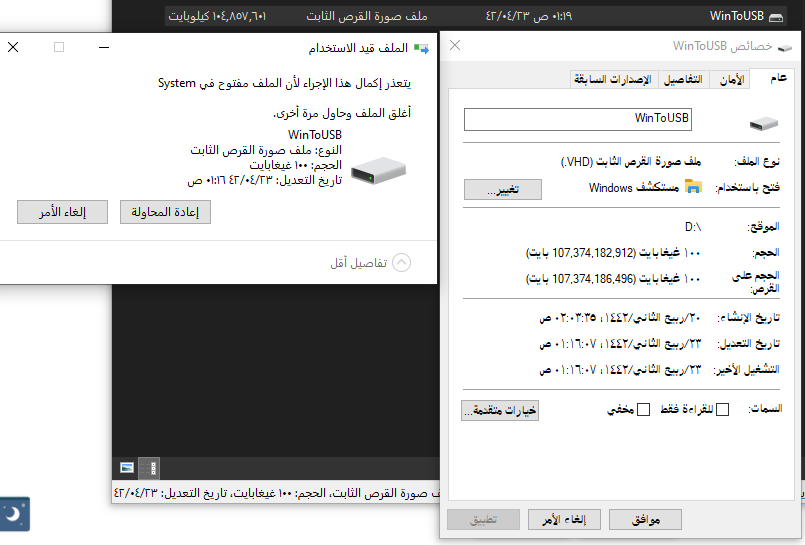Switch Explorer to details list view

tap(149, 468)
